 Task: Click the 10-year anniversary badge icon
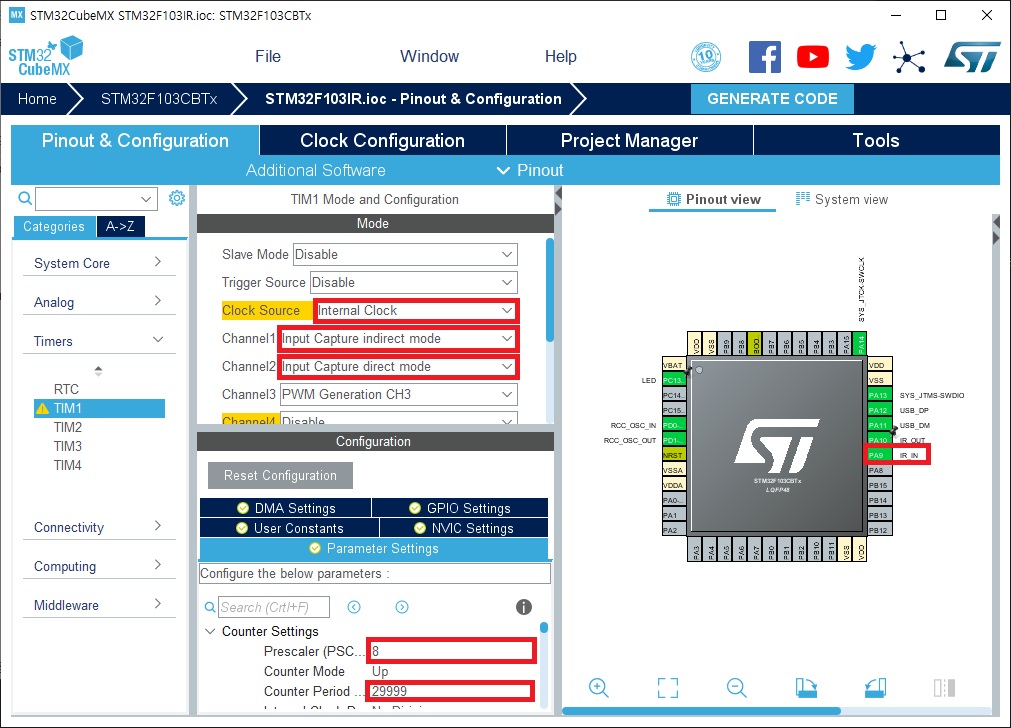click(x=706, y=57)
